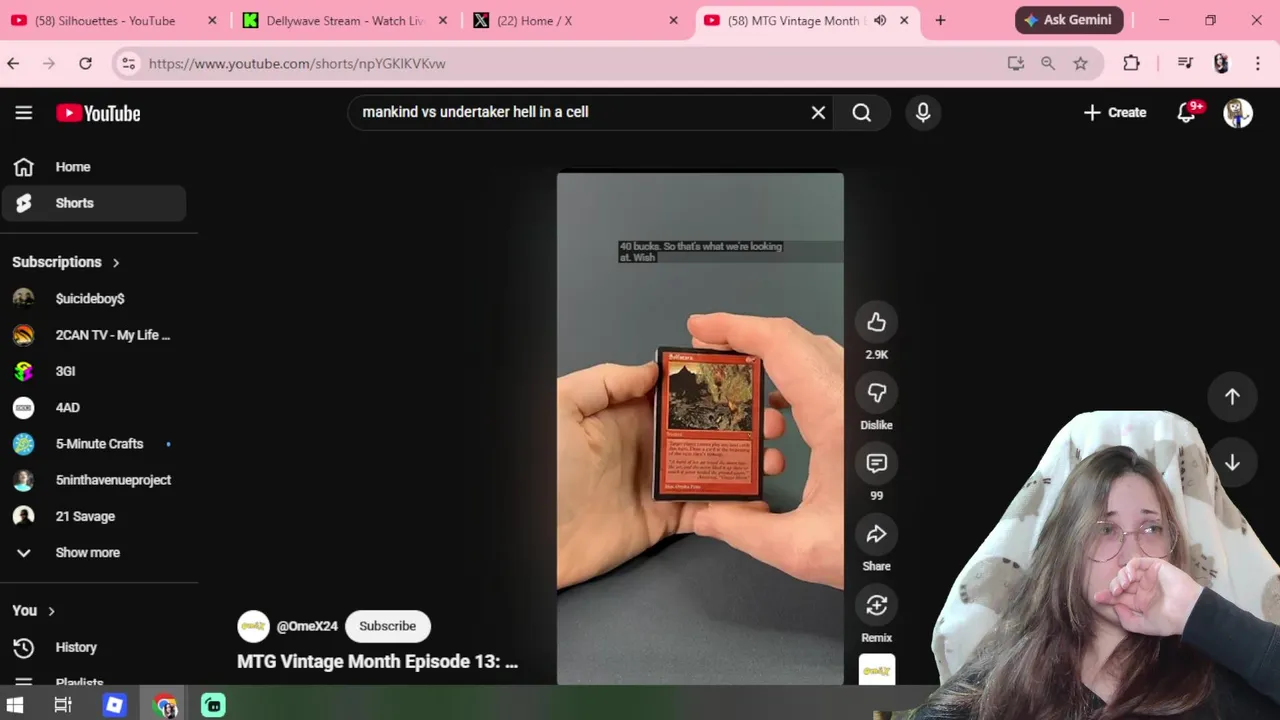This screenshot has height=720, width=1280.
Task: Open the 2CAN TV - My Life subscription
Action: [93, 335]
